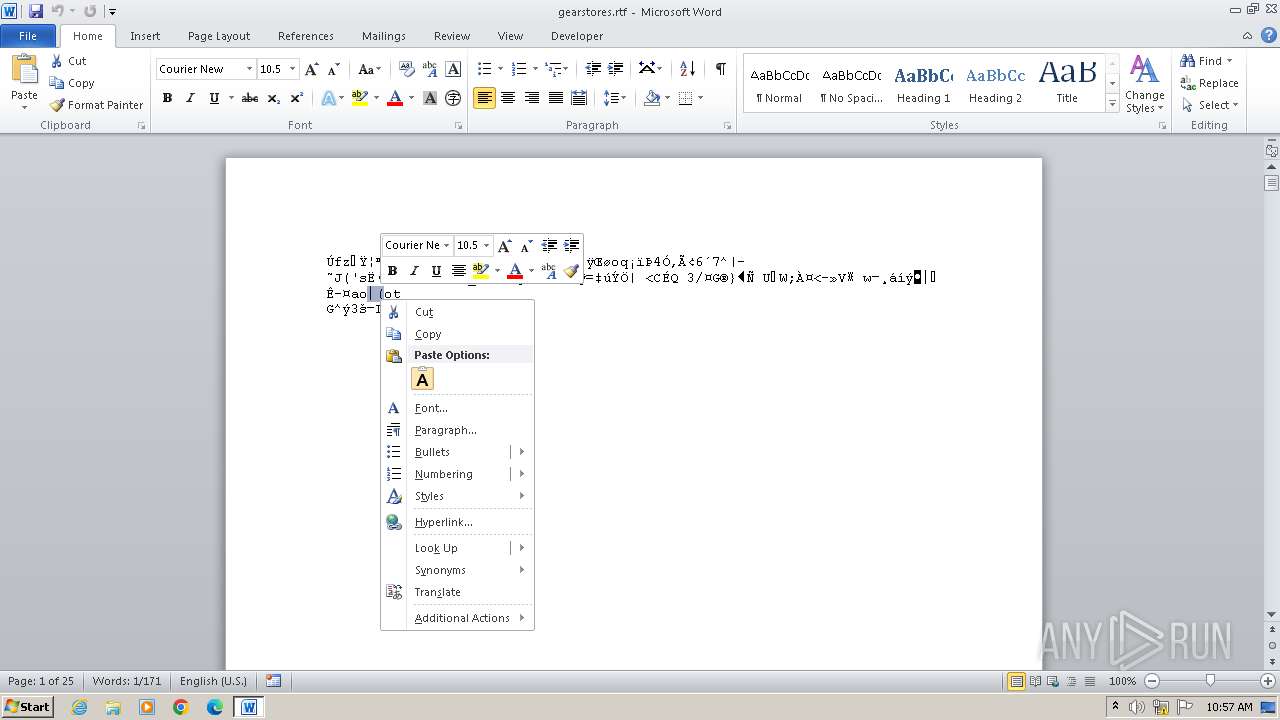Click the Clear Formatting icon in the ribbon

(407, 69)
